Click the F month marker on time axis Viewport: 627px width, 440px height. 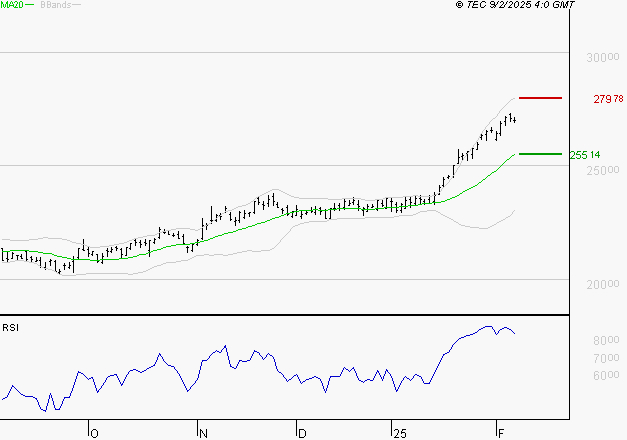pyautogui.click(x=501, y=434)
